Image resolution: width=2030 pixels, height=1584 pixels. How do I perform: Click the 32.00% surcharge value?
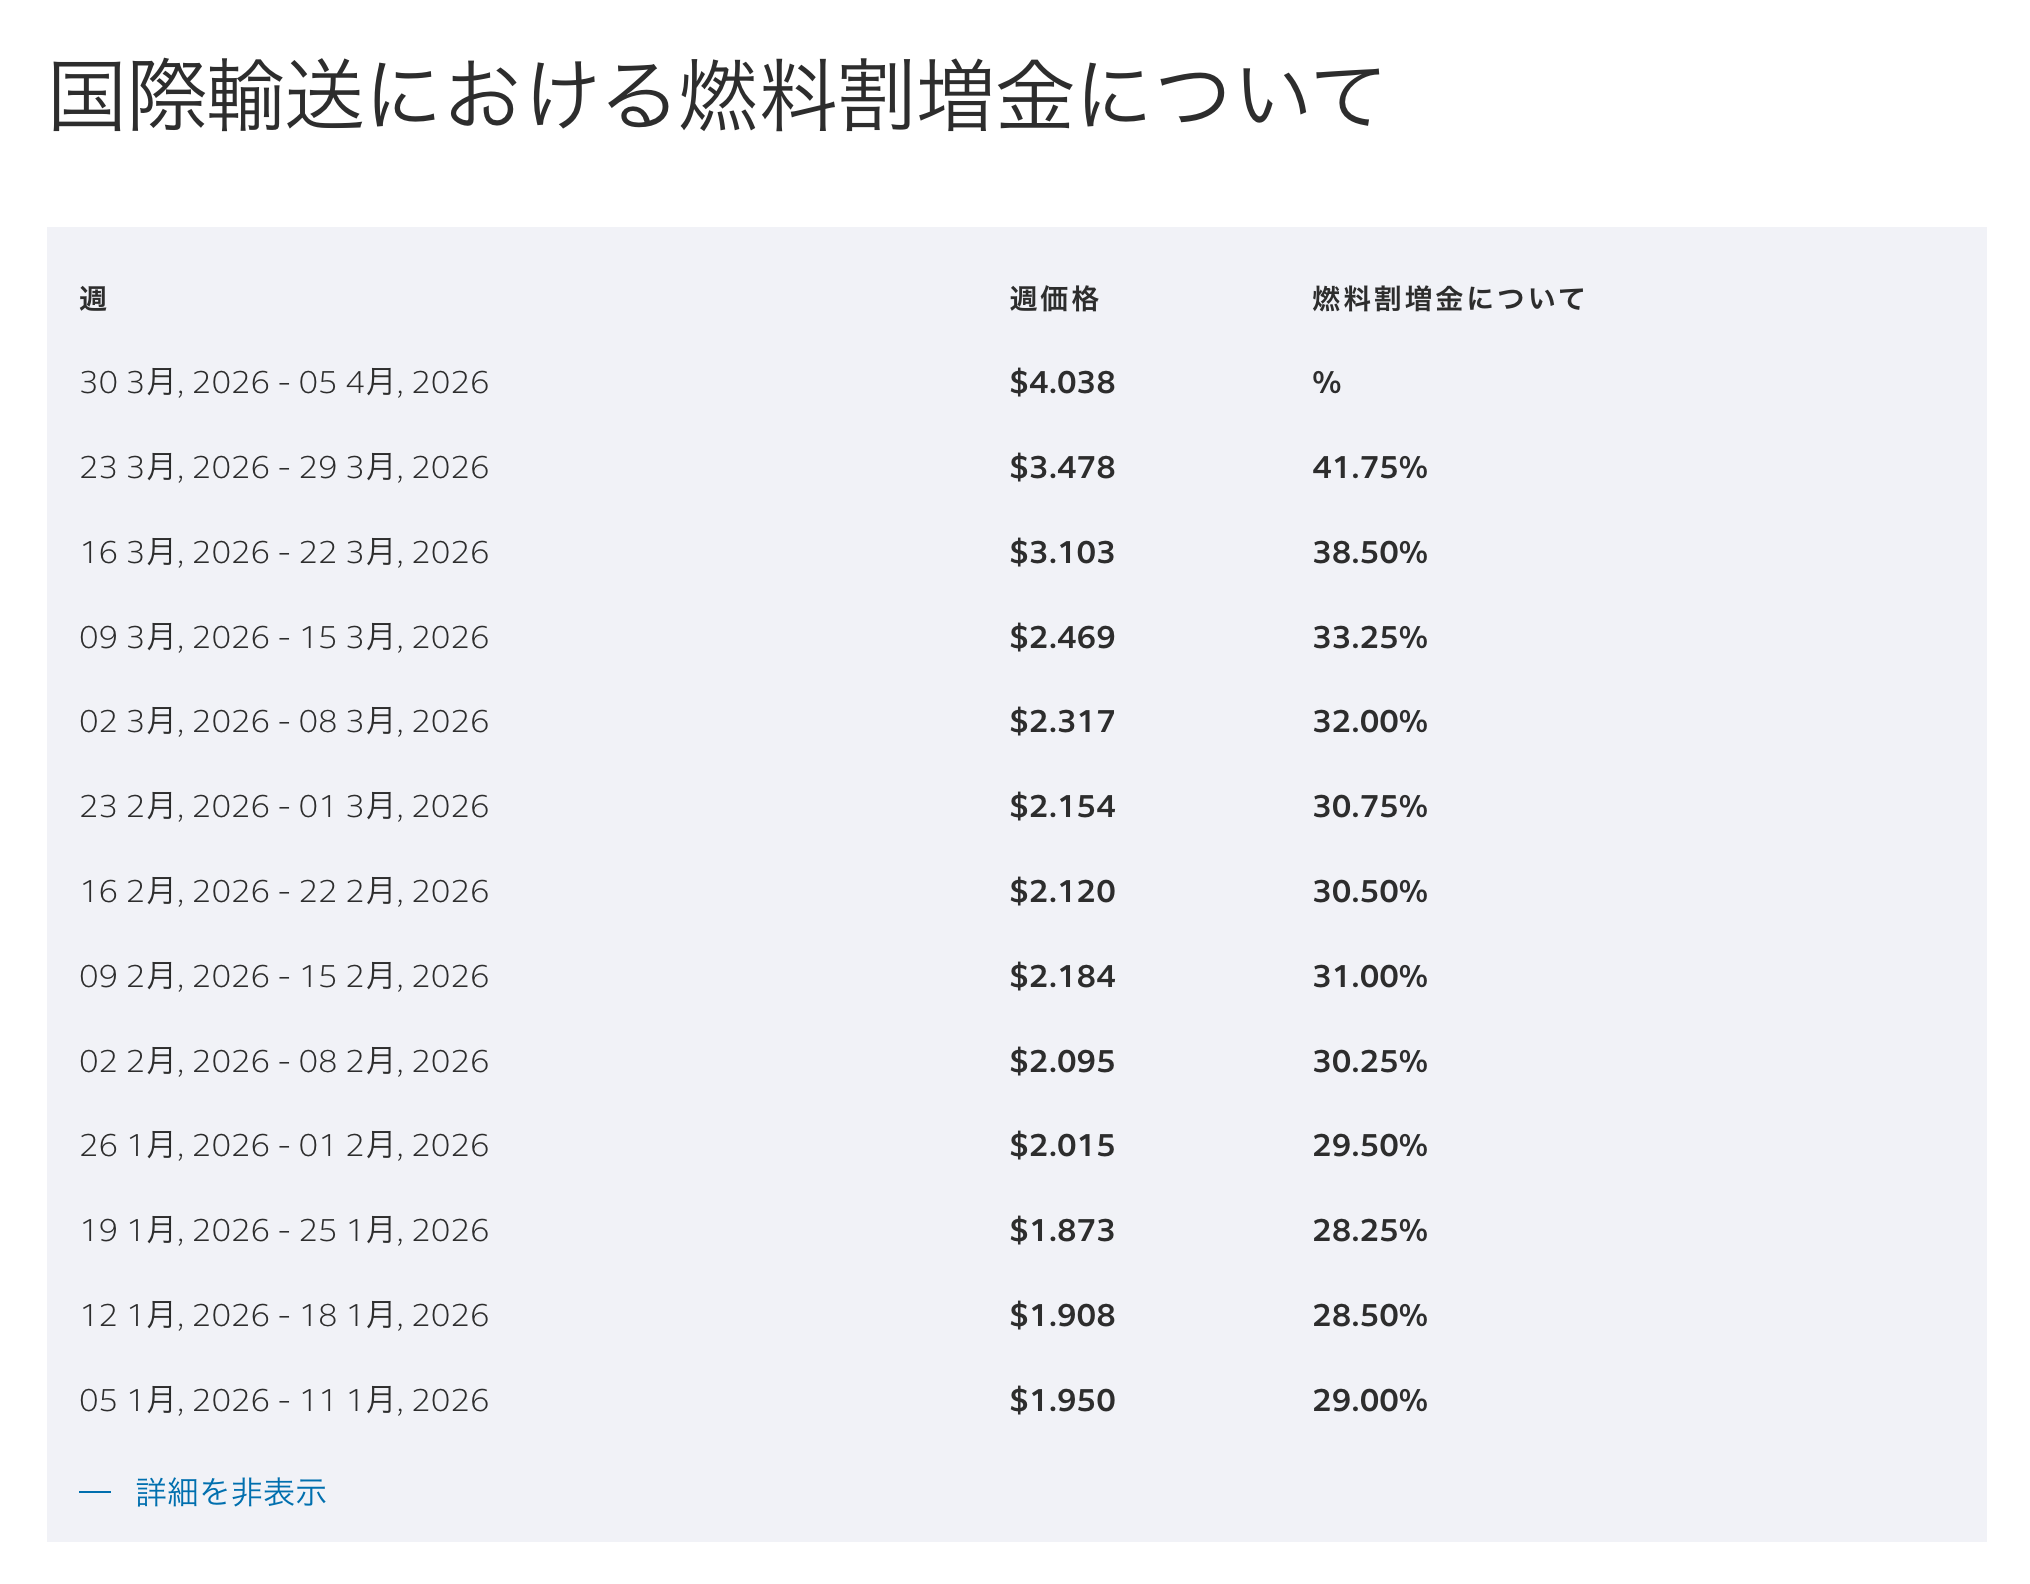pyautogui.click(x=1369, y=721)
